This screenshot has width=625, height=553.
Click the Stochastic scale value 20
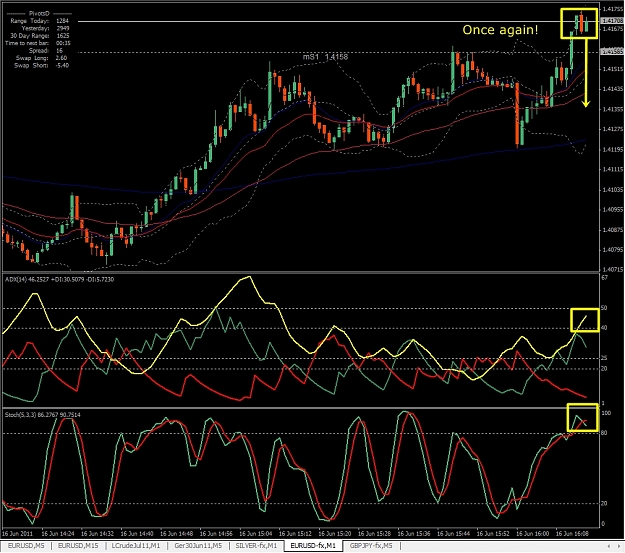pos(604,504)
